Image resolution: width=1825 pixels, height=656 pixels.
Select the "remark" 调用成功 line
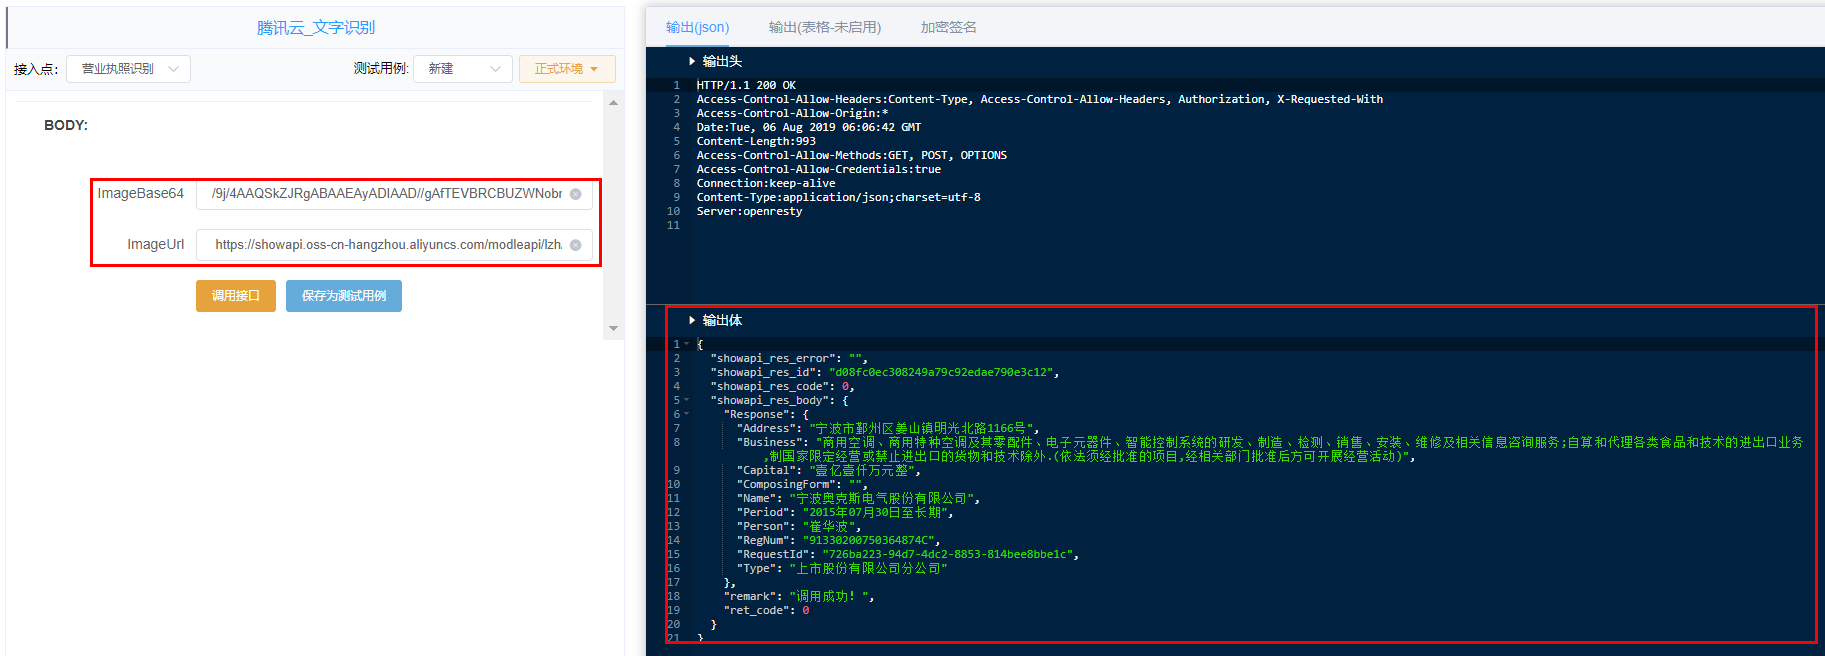tap(799, 596)
